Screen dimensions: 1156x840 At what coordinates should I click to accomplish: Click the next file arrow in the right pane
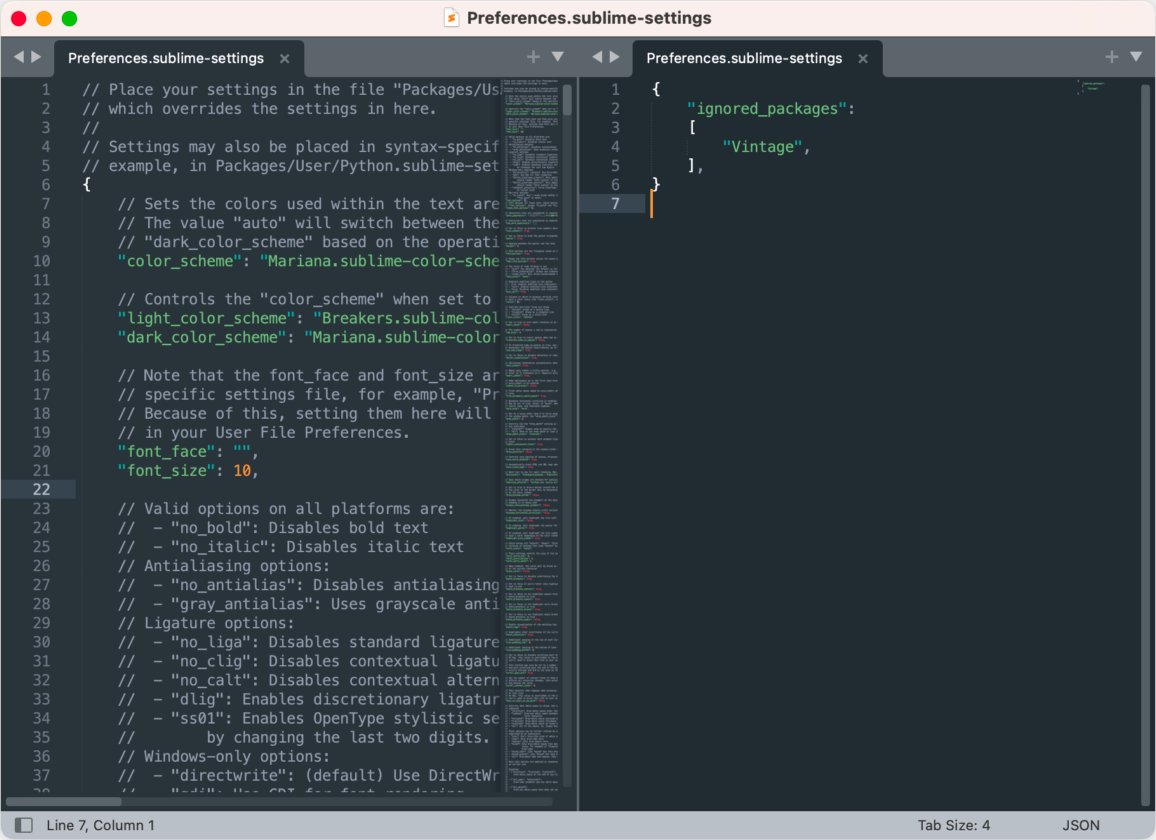click(x=615, y=57)
